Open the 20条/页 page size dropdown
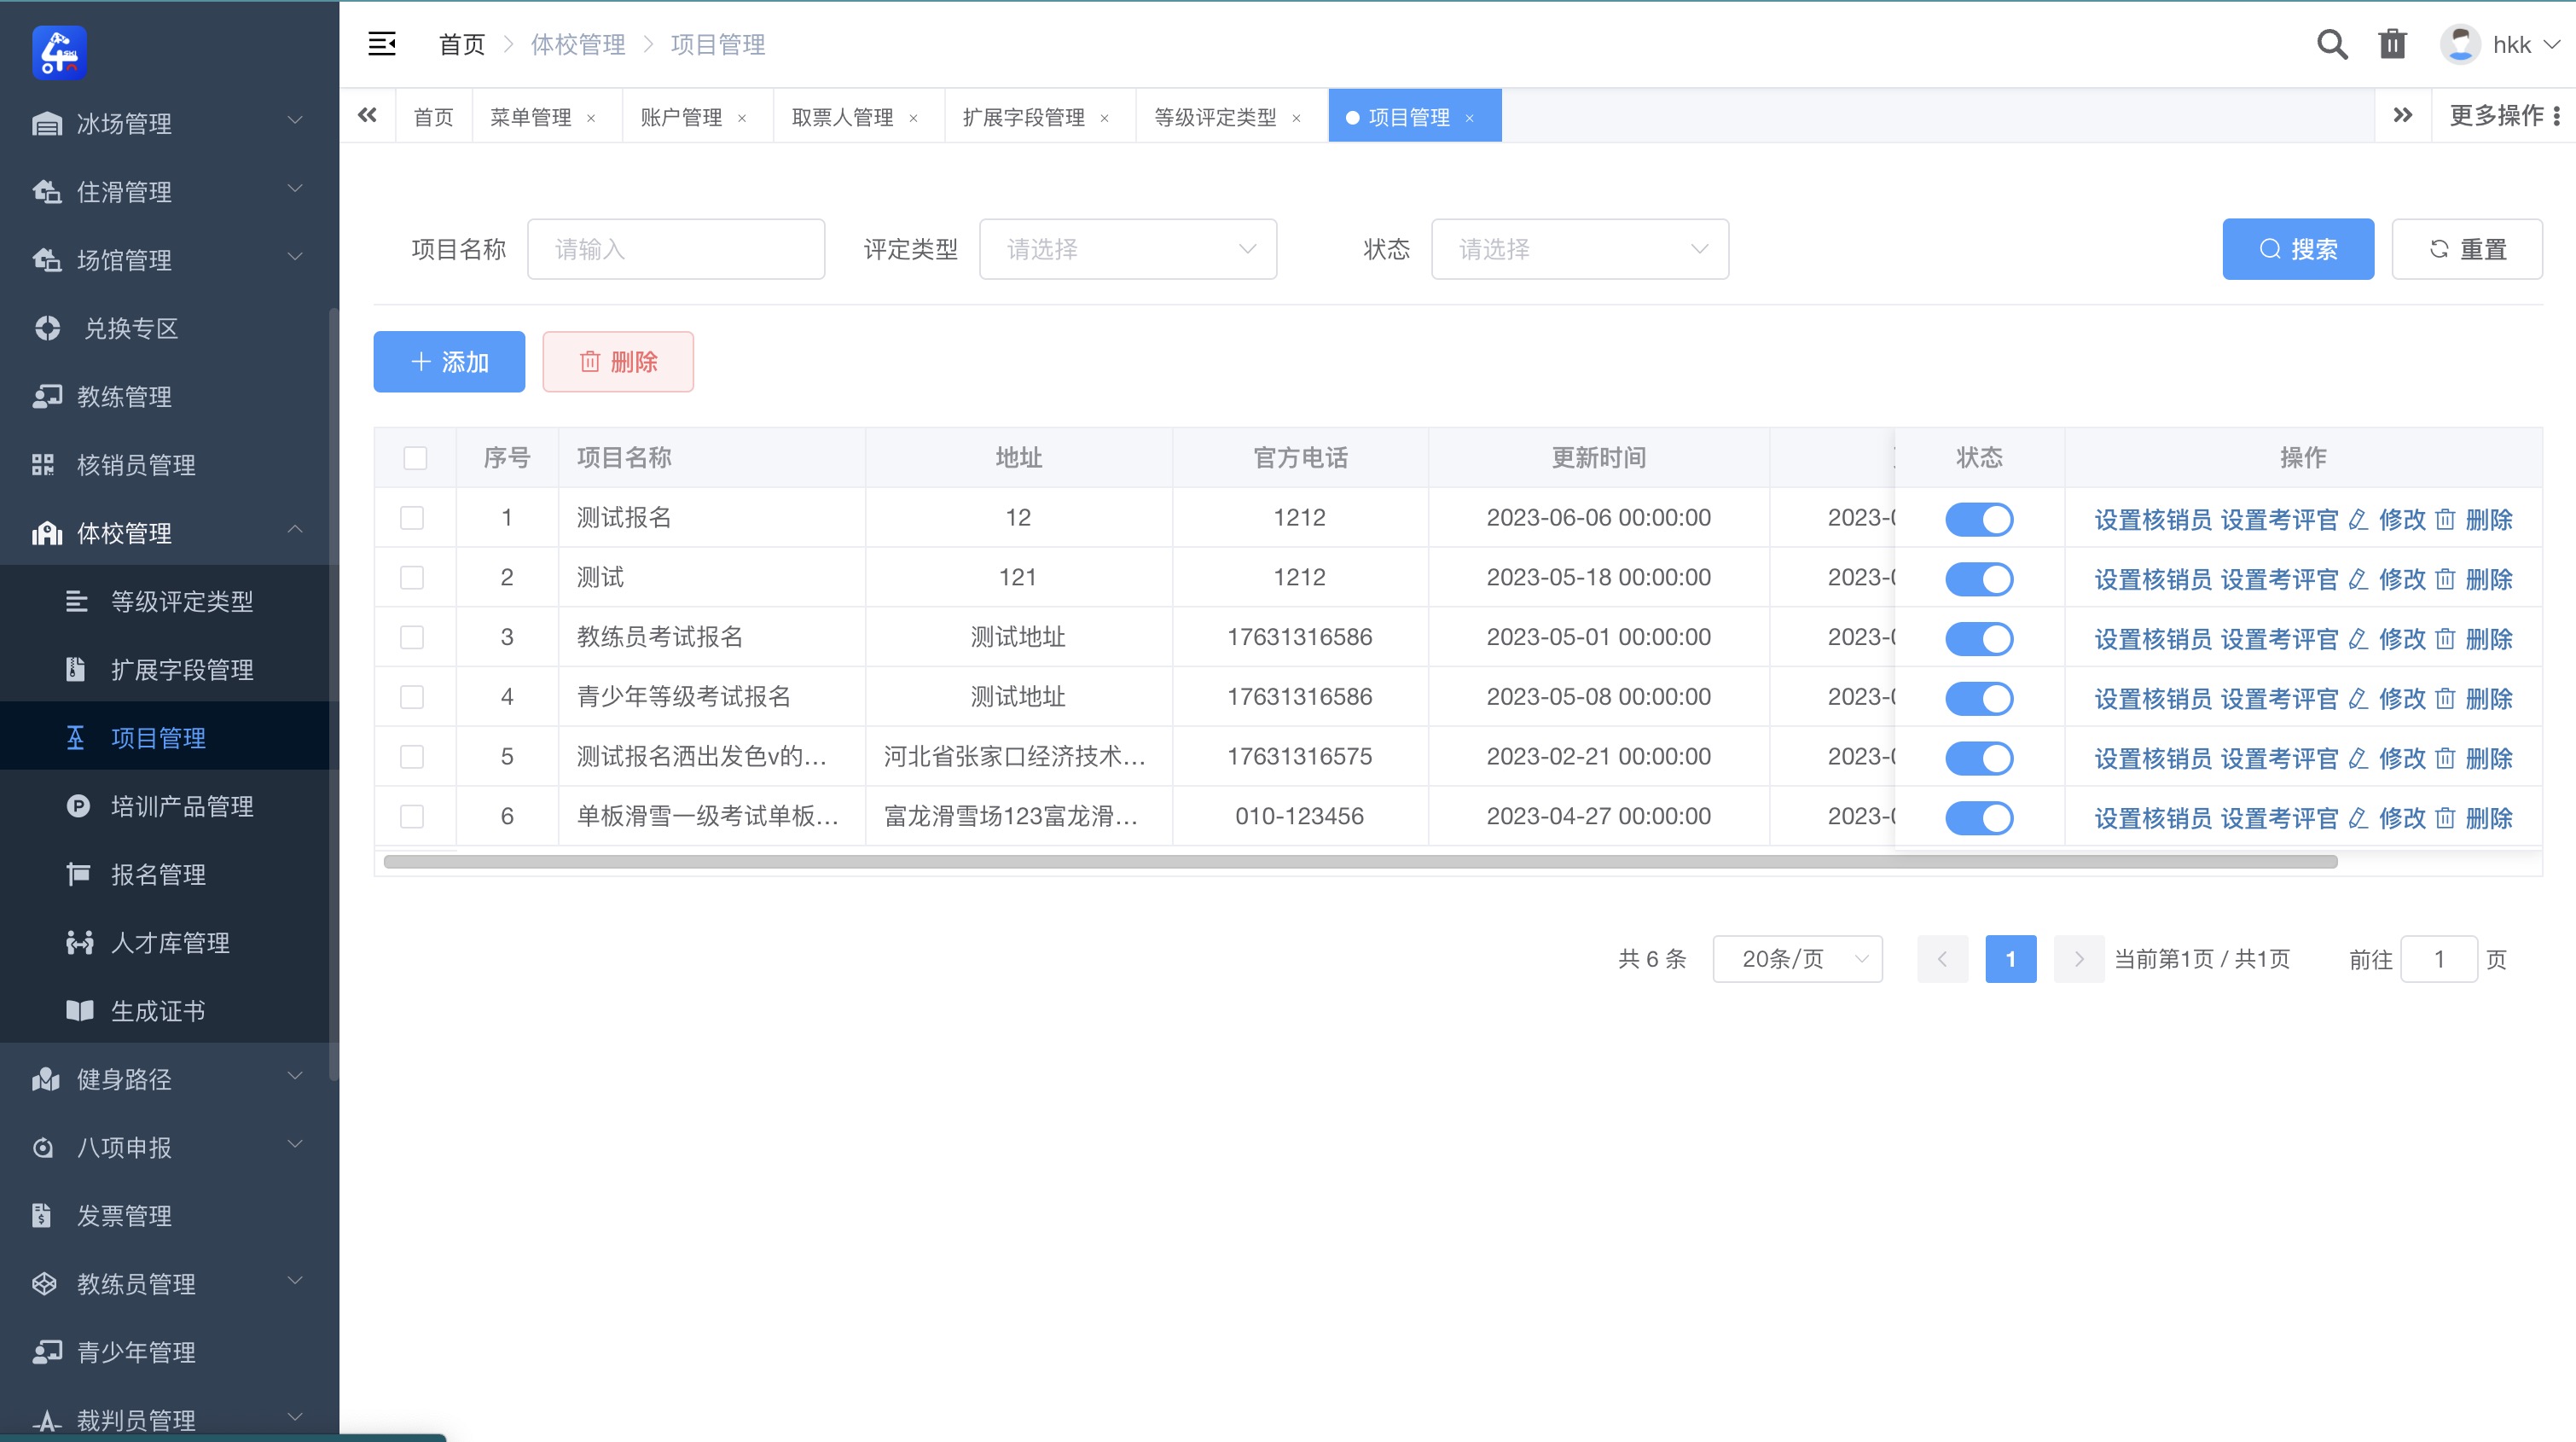Image resolution: width=2576 pixels, height=1442 pixels. (x=1797, y=959)
